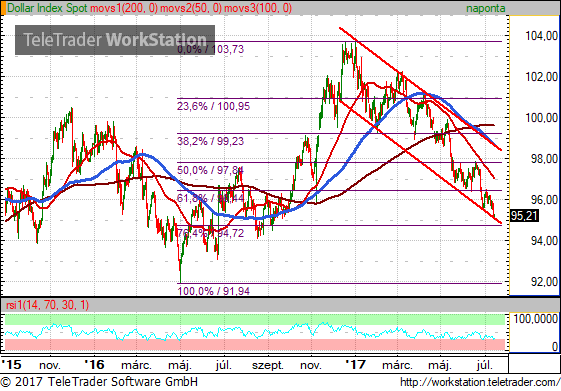Image resolution: width=561 pixels, height=391 pixels.
Task: Click the rsi1(14, 70, 30, 1) label
Action: coord(48,305)
